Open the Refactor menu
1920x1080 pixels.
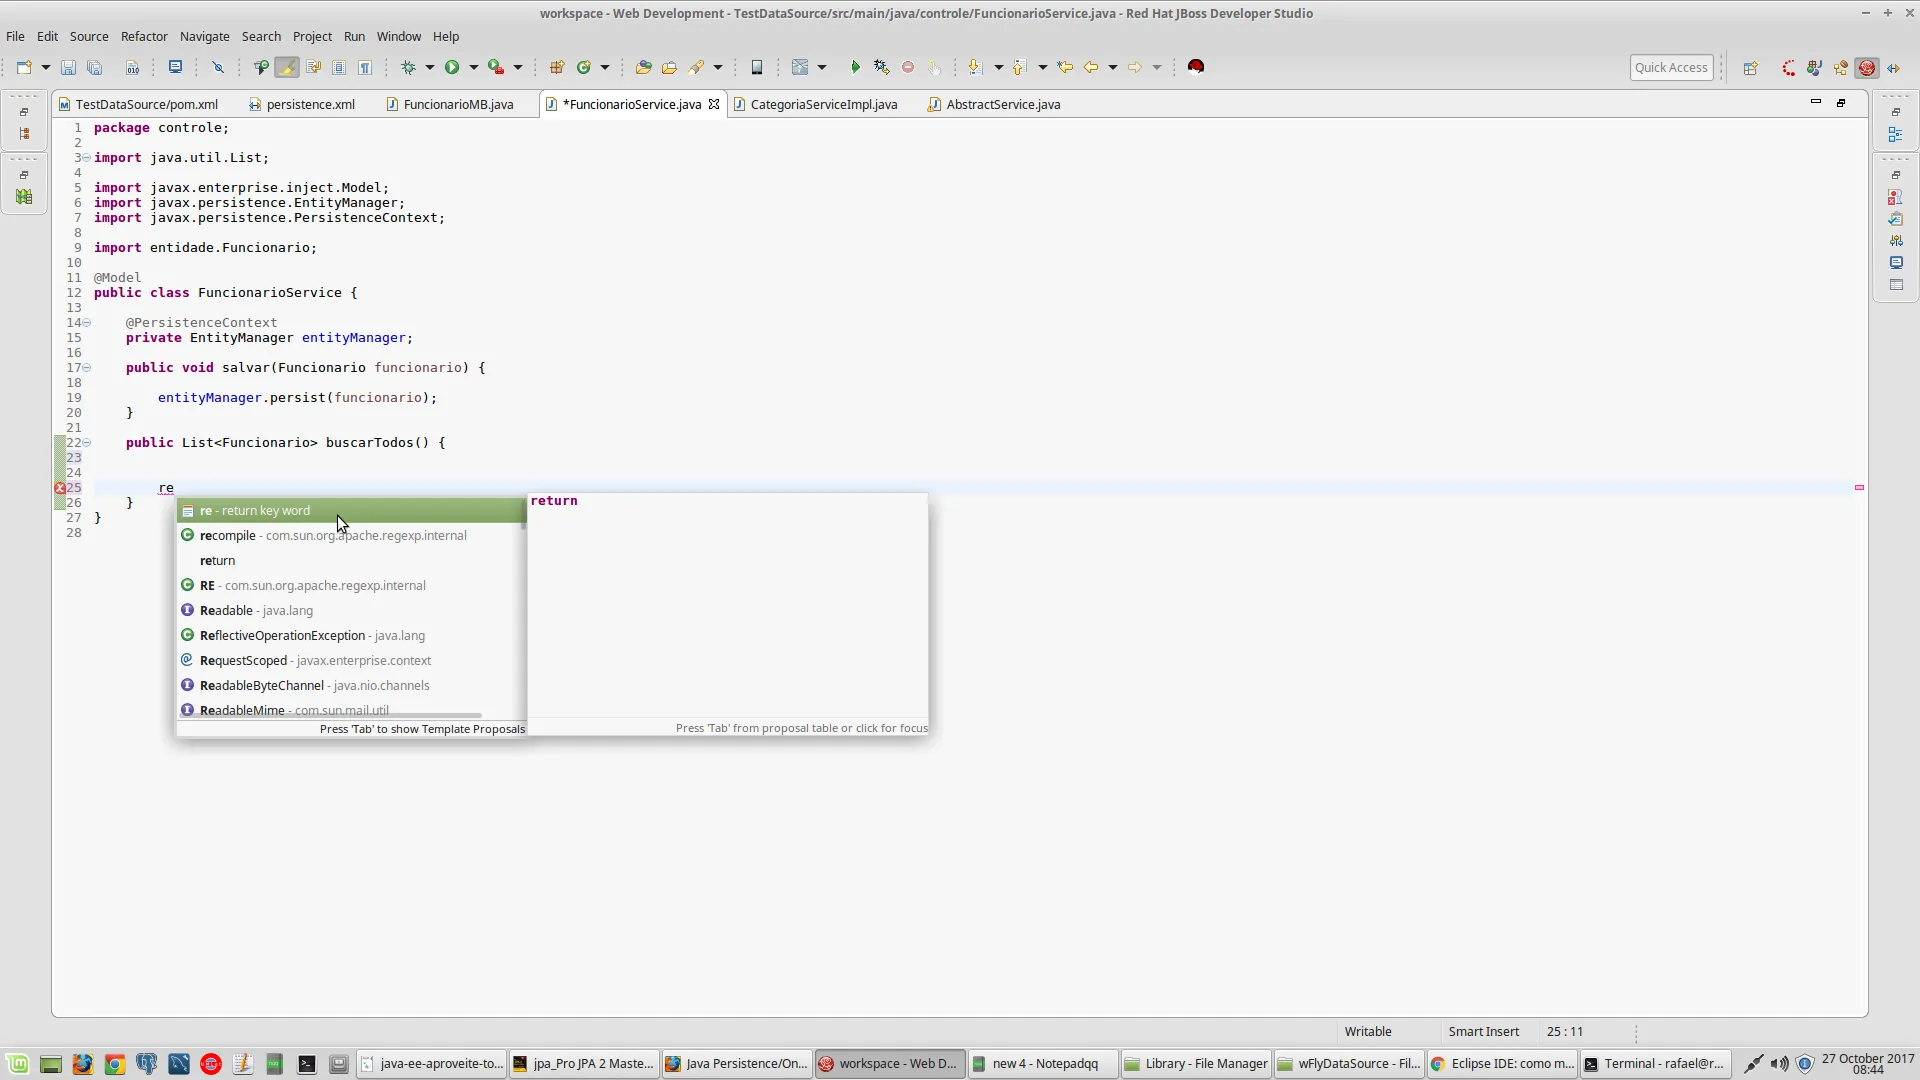pyautogui.click(x=144, y=36)
